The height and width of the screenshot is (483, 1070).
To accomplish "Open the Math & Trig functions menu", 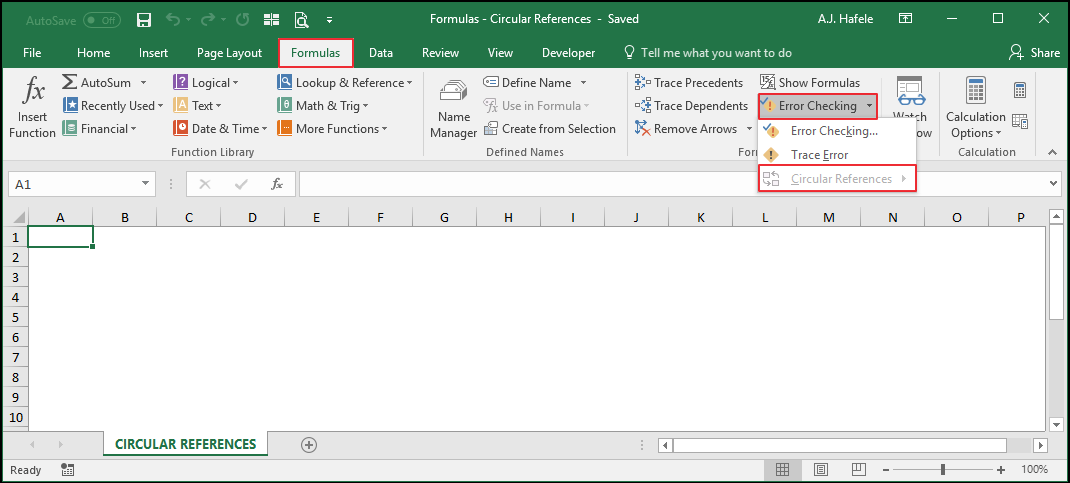I will point(323,106).
